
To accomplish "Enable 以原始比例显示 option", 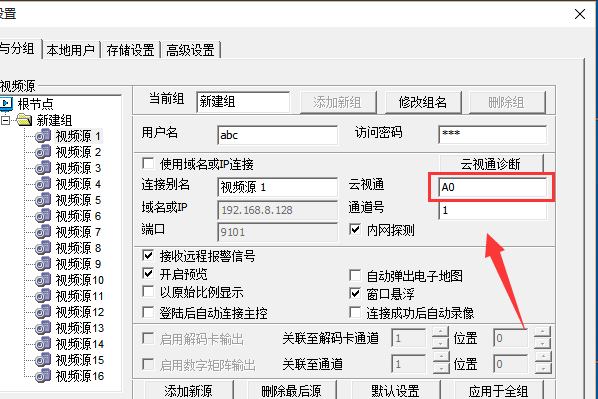I will coord(148,292).
